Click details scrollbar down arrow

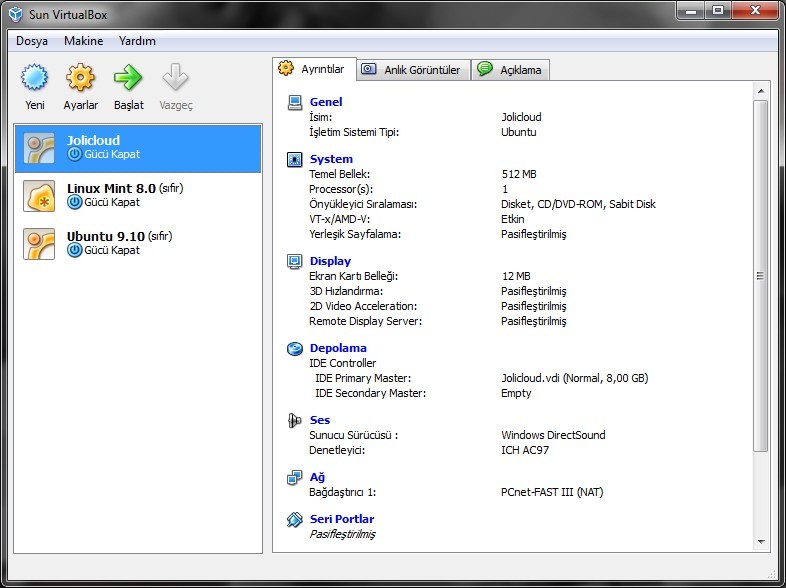tap(761, 541)
